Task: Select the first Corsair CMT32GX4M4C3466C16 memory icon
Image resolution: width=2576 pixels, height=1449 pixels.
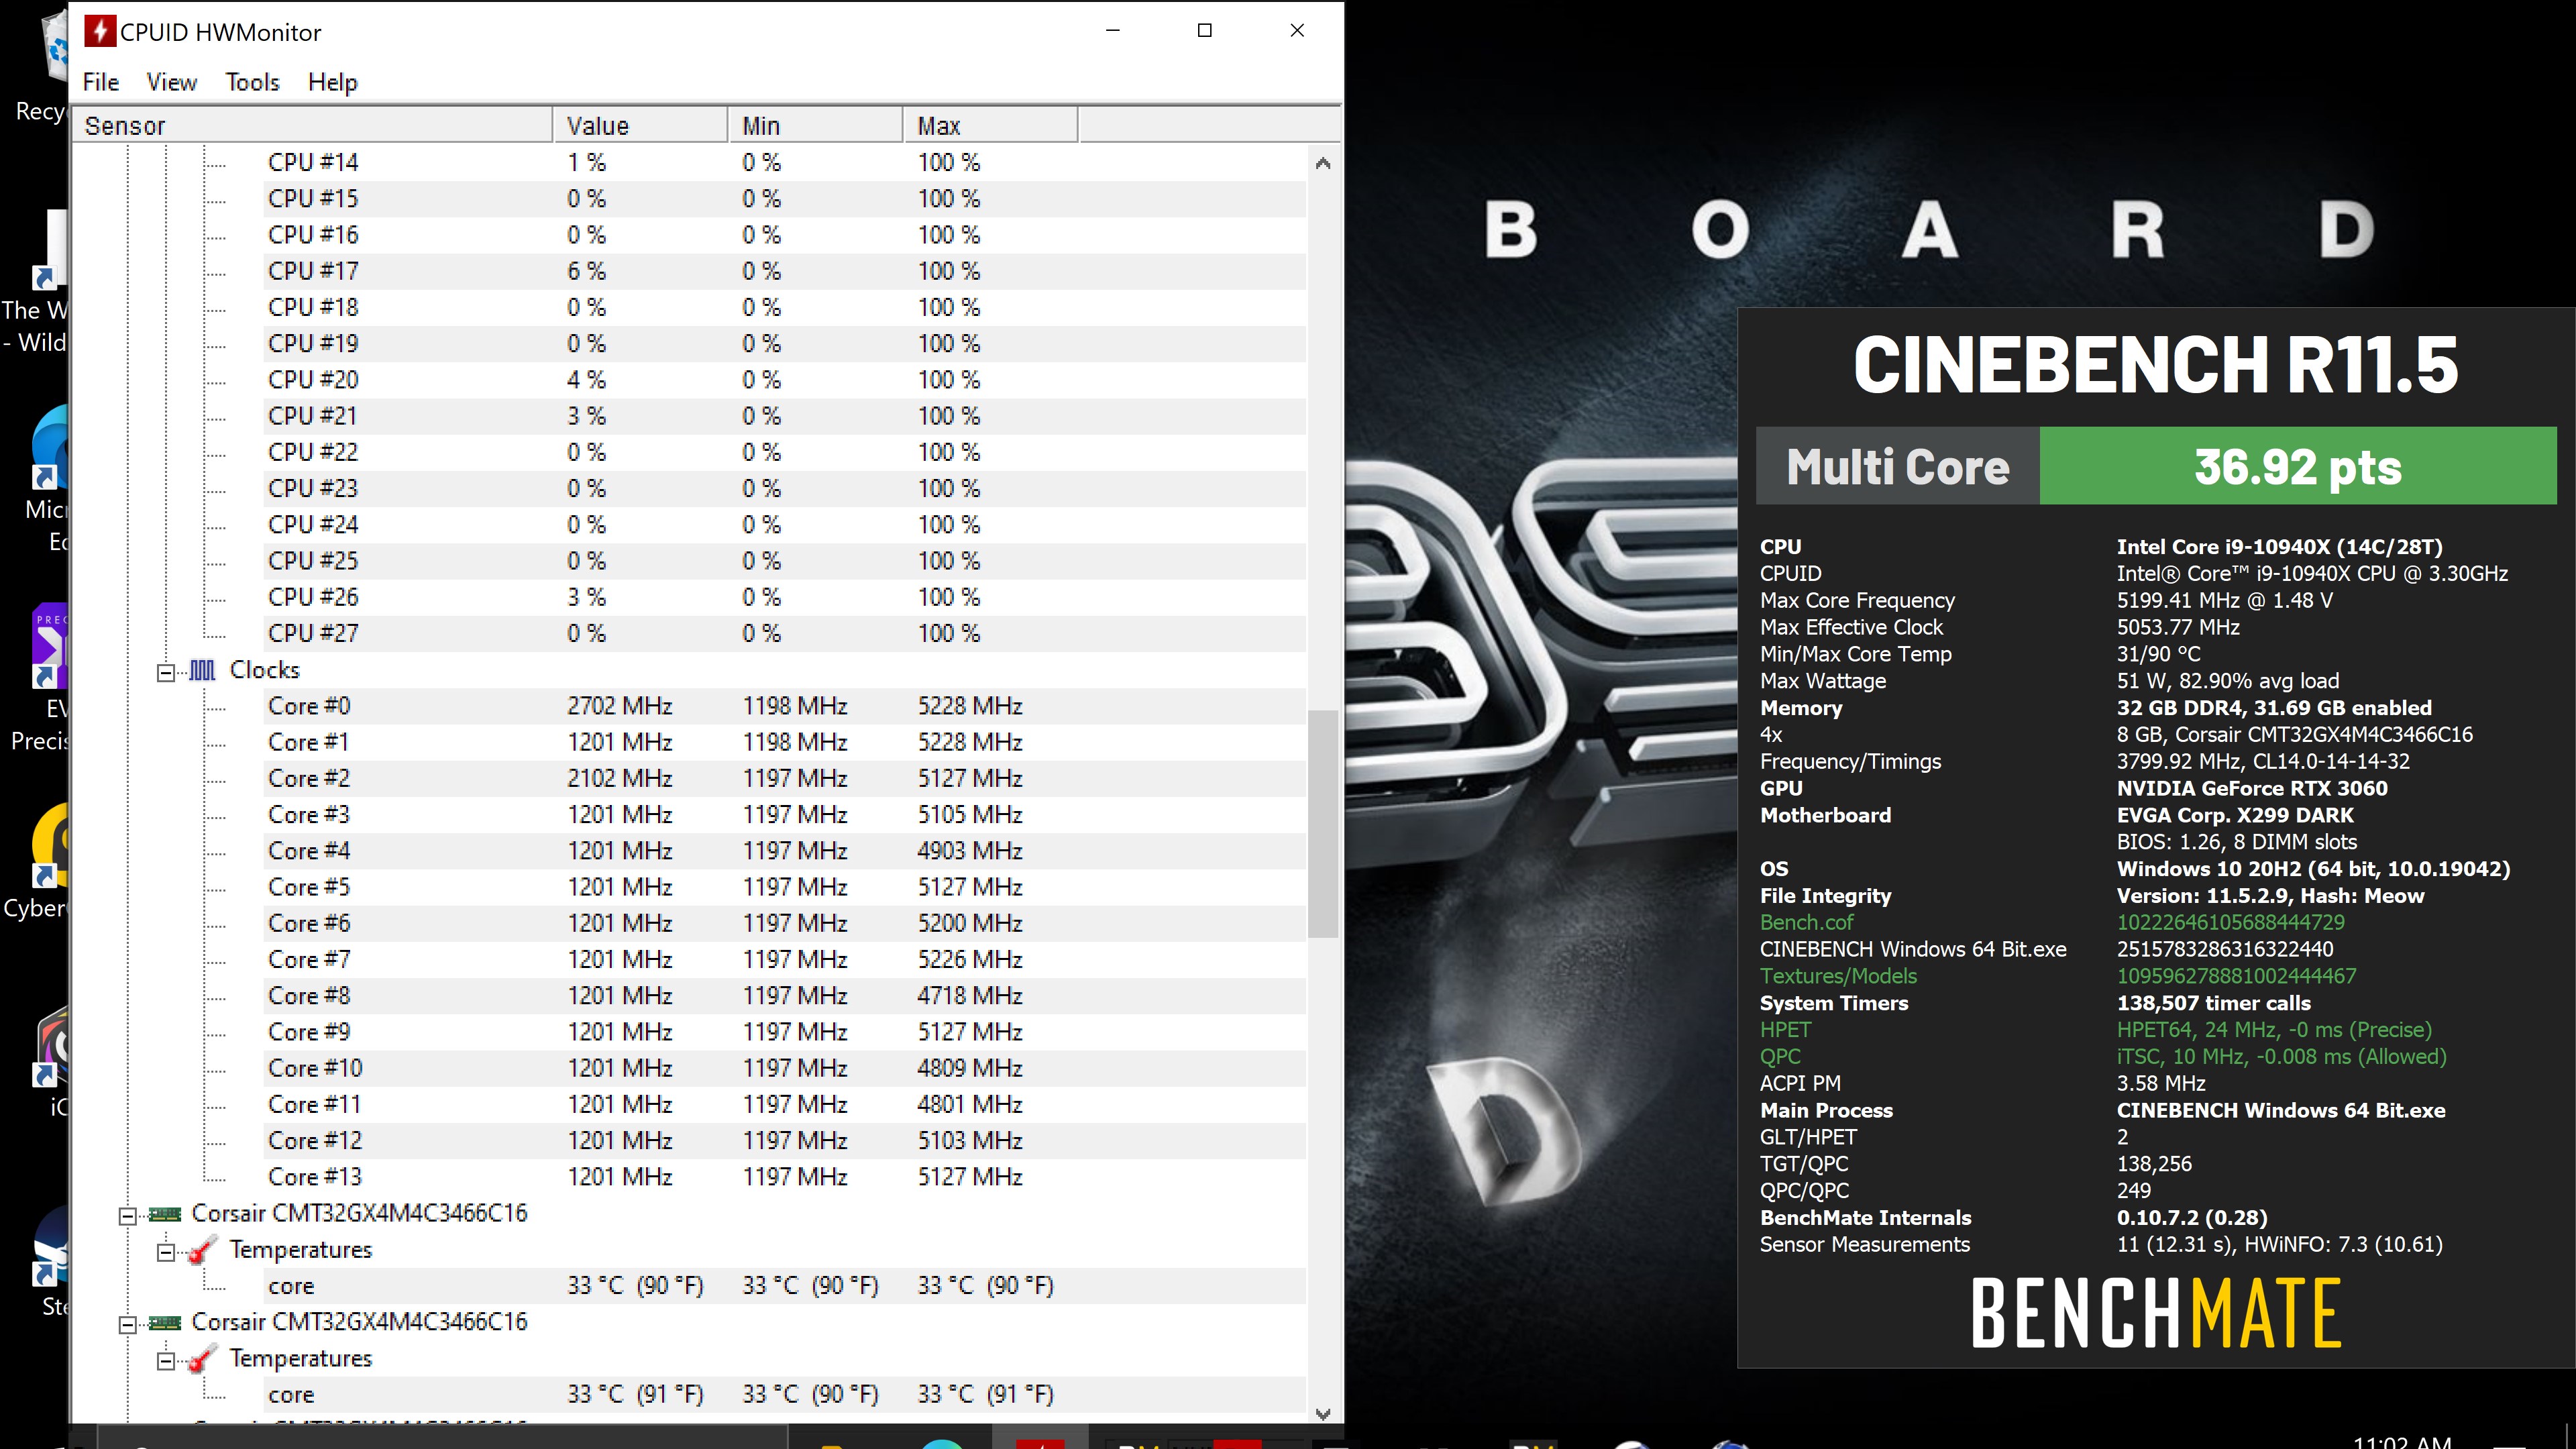Action: click(165, 1214)
